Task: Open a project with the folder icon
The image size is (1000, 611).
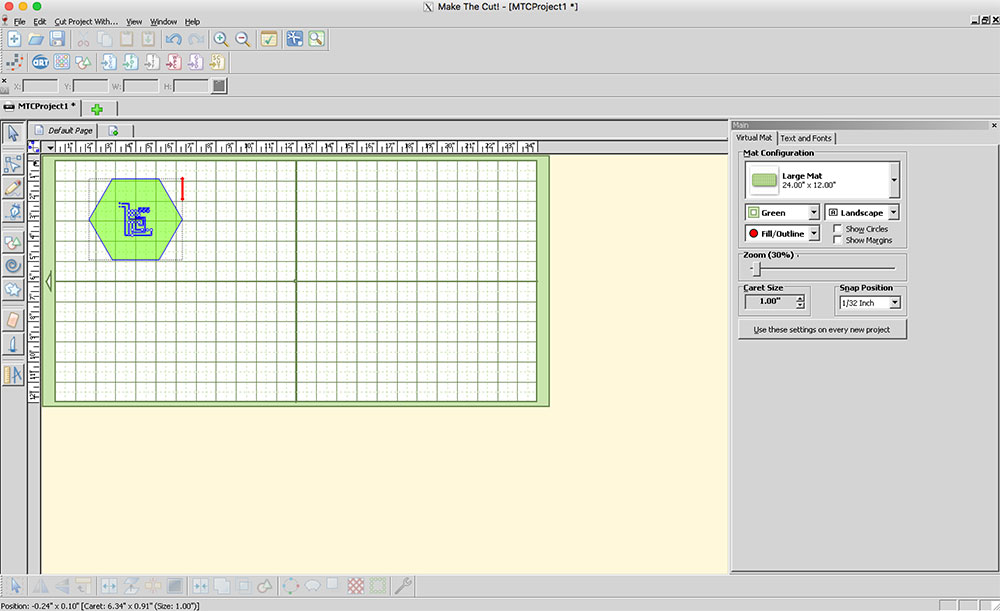Action: pyautogui.click(x=36, y=40)
